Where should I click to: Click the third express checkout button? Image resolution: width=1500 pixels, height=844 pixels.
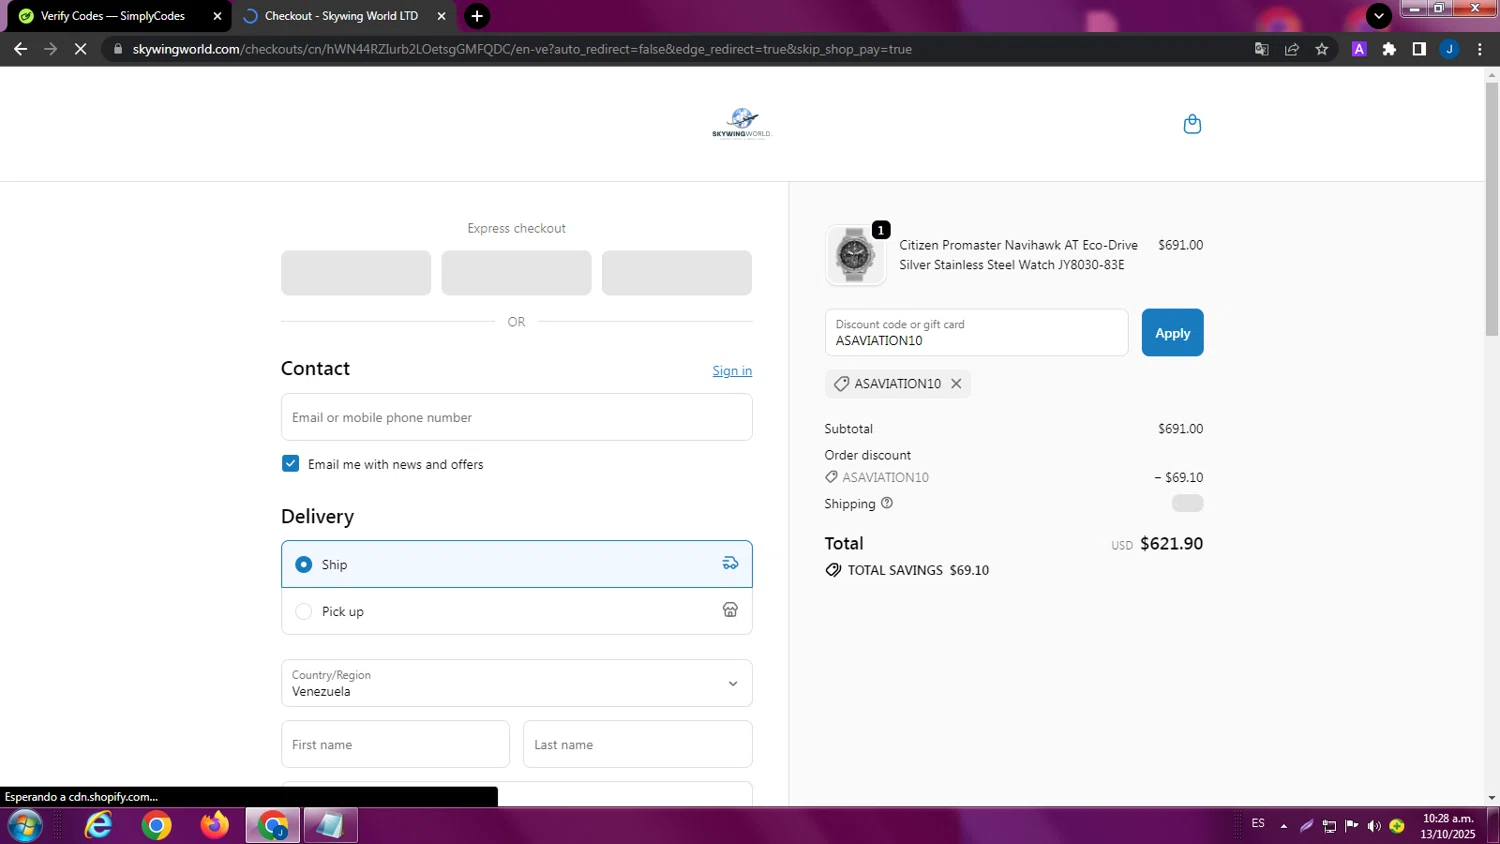(677, 273)
